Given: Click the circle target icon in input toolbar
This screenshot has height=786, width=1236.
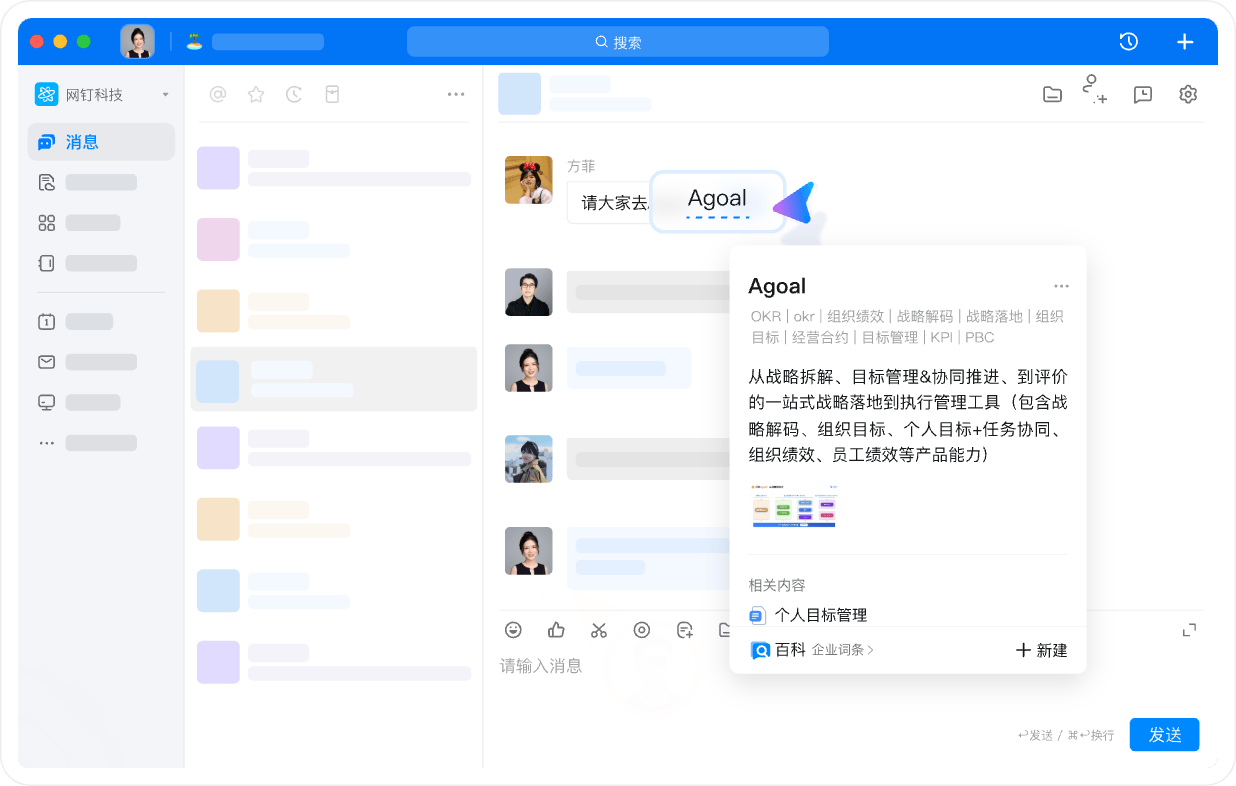Looking at the screenshot, I should pos(642,630).
